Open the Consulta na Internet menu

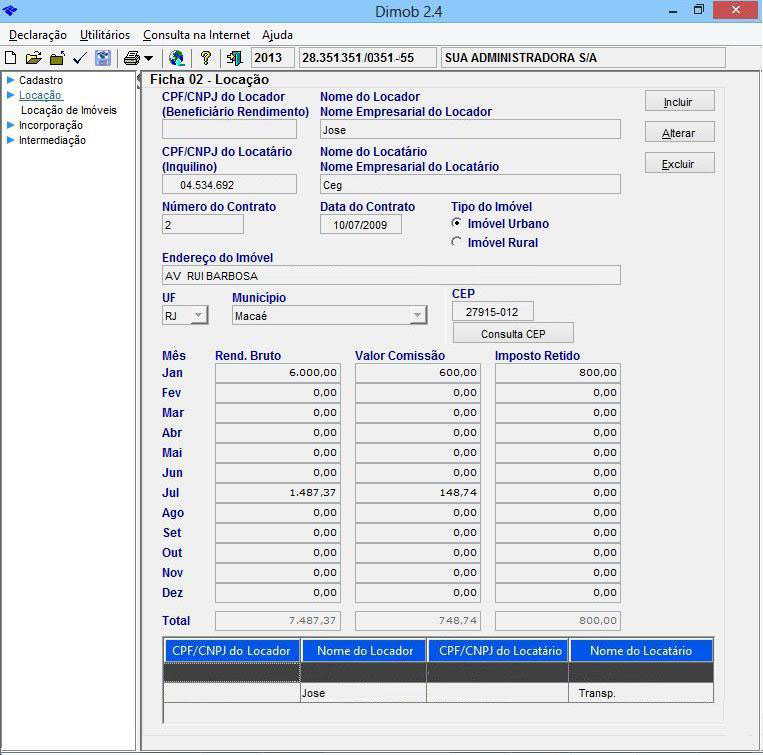pos(196,35)
